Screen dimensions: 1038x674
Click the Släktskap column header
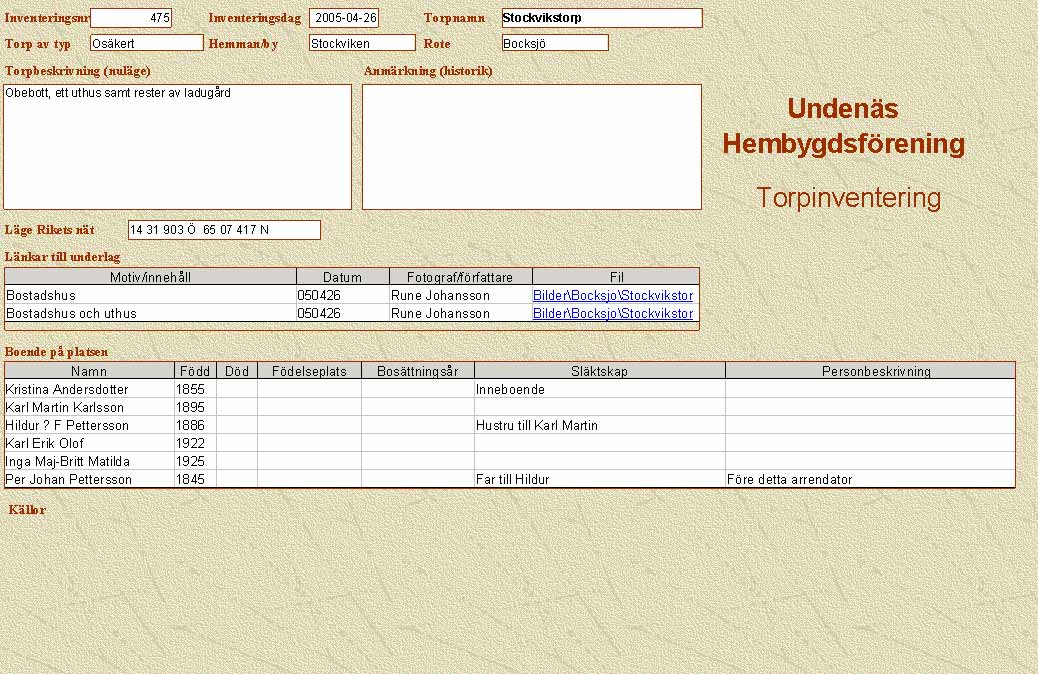pos(599,371)
